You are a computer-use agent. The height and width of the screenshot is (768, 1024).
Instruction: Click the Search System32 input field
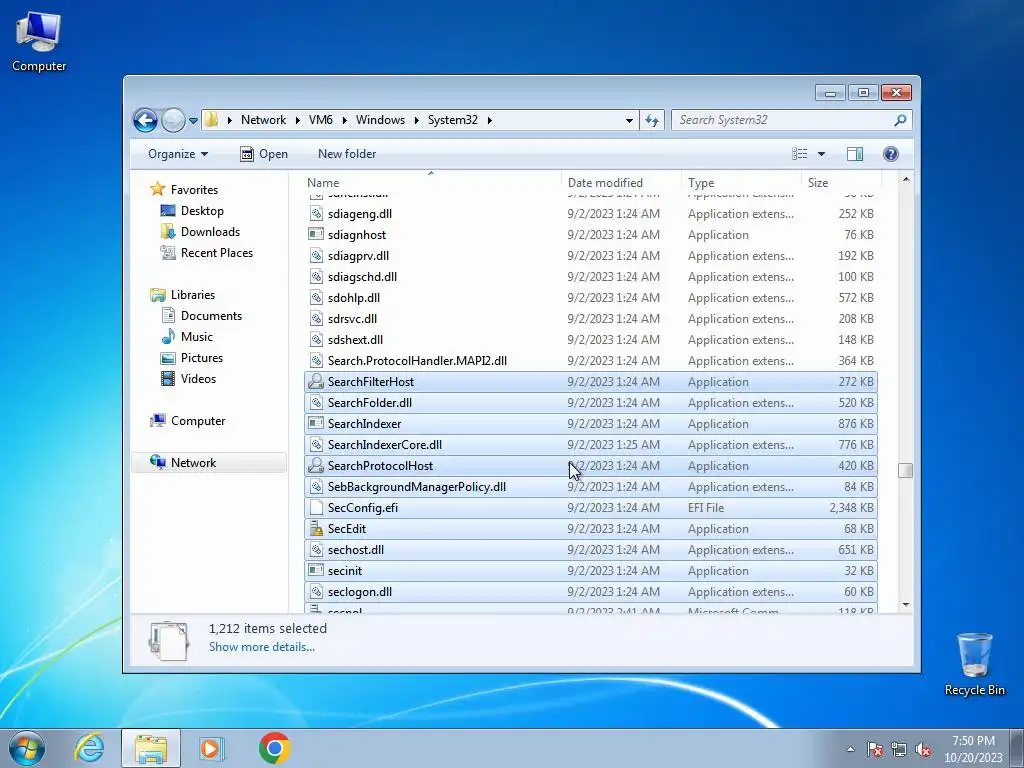pos(783,120)
